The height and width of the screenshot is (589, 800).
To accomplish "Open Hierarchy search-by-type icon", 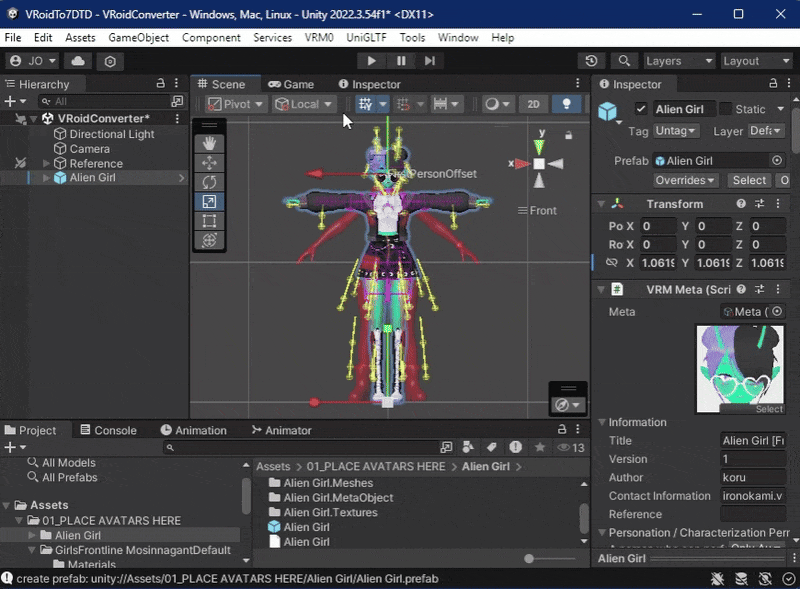I will 177,101.
